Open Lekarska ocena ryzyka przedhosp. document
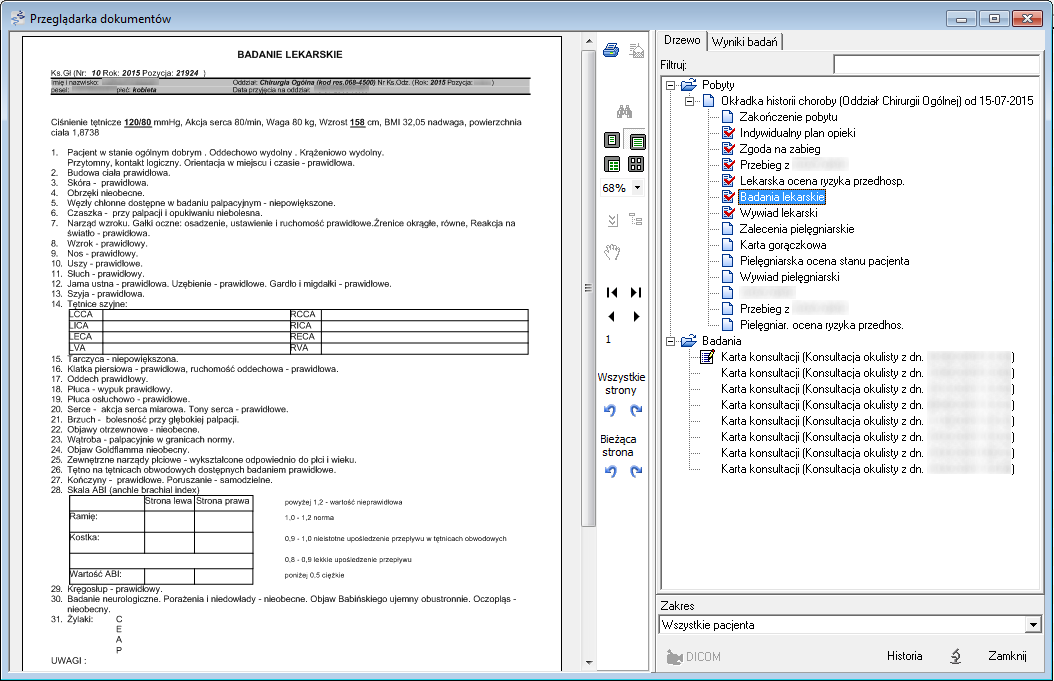1054x681 pixels. coord(821,181)
